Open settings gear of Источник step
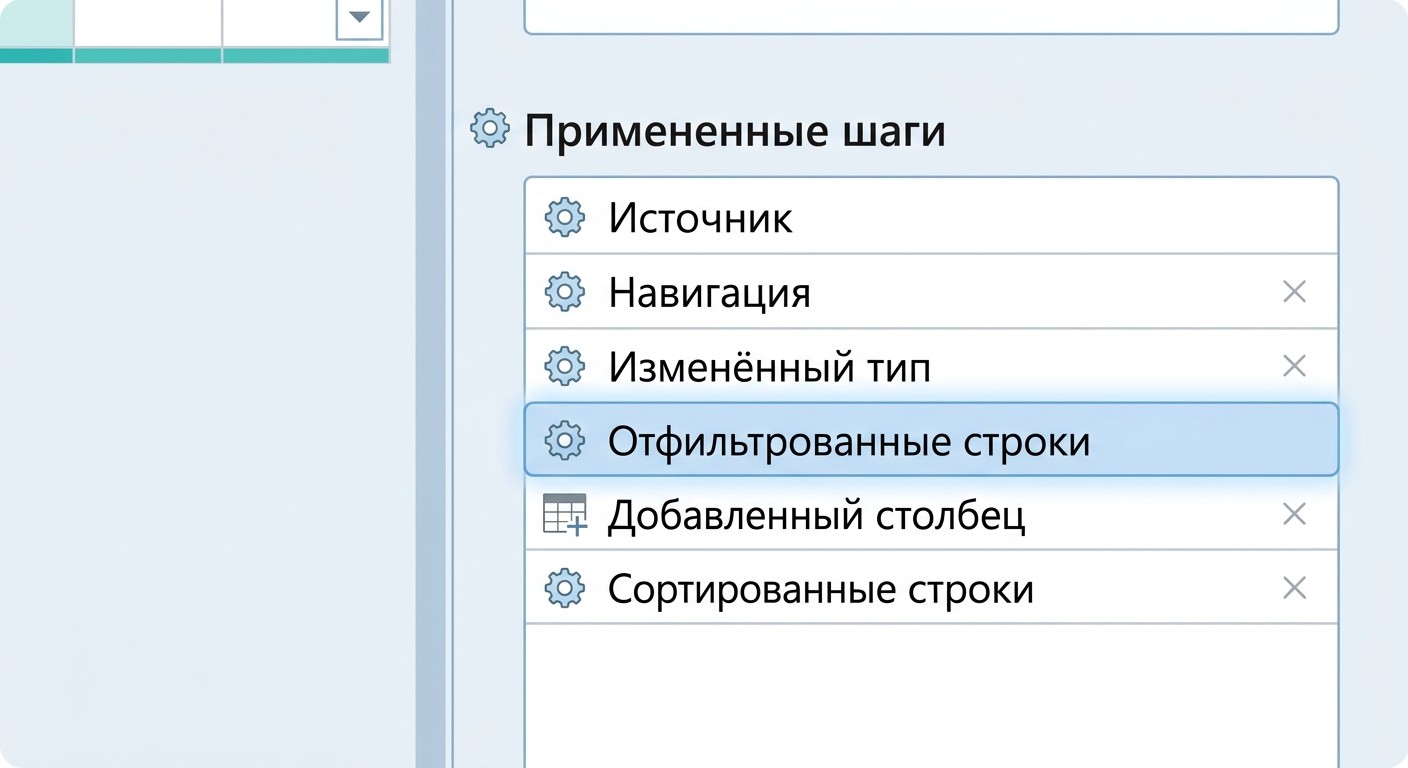 click(x=564, y=217)
